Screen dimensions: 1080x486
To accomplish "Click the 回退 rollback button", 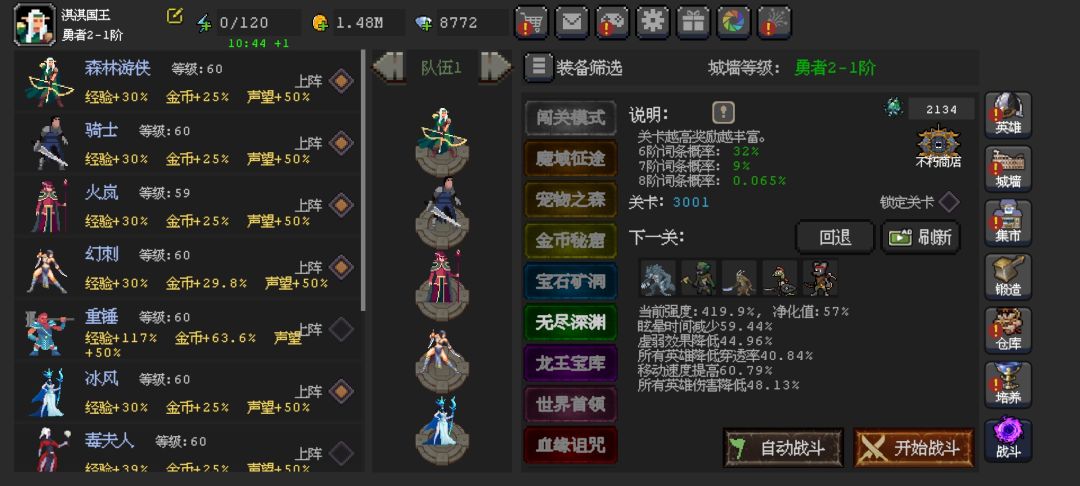I will click(x=835, y=237).
